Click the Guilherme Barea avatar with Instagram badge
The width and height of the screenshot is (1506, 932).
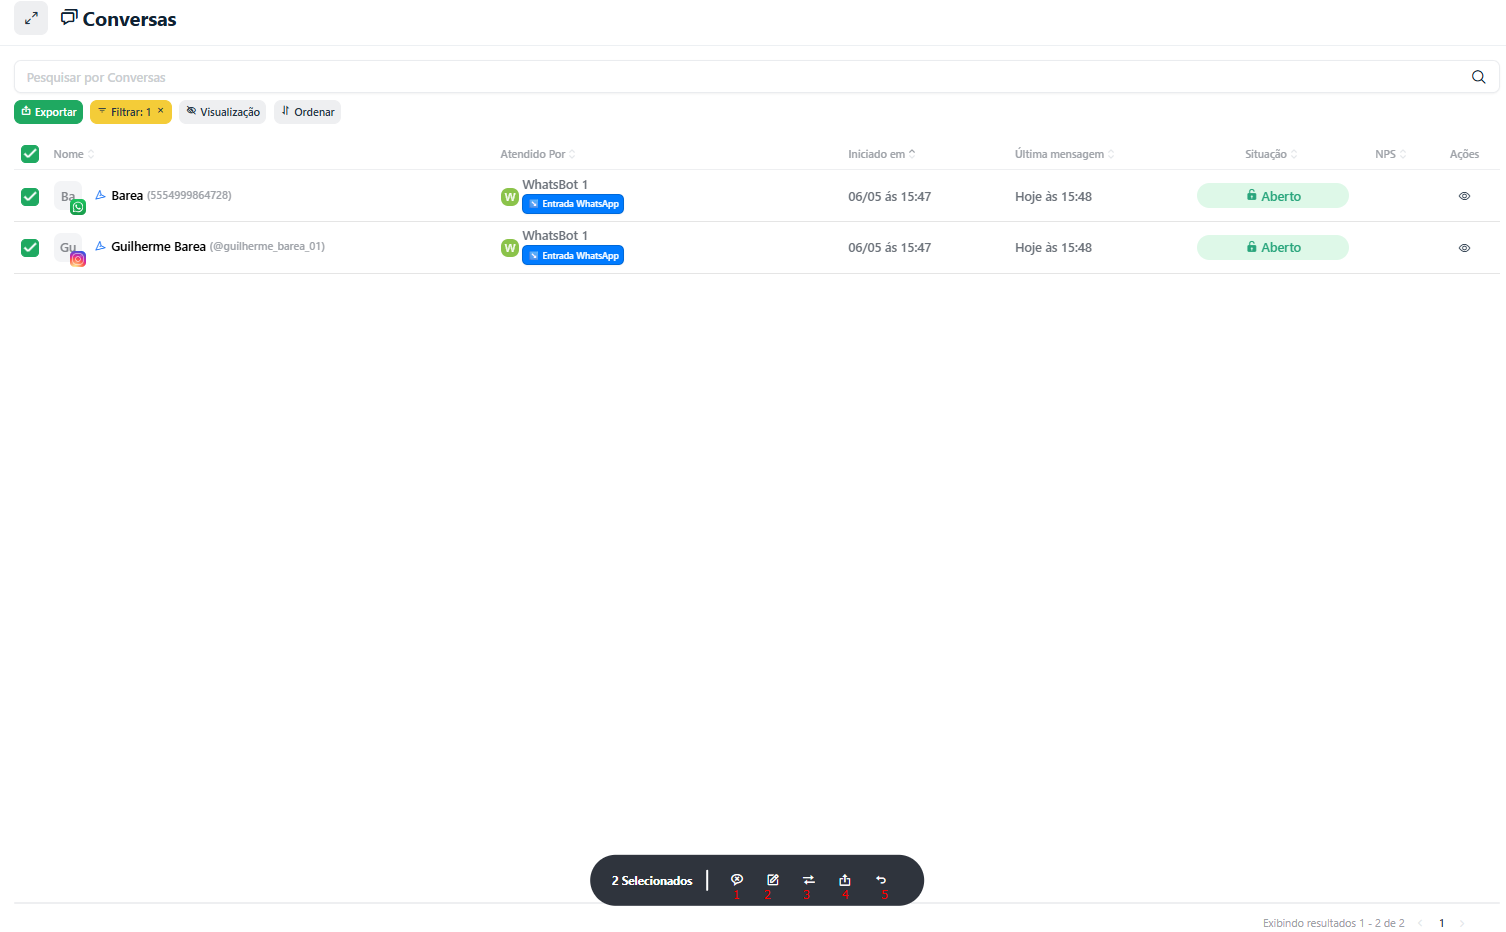point(68,248)
